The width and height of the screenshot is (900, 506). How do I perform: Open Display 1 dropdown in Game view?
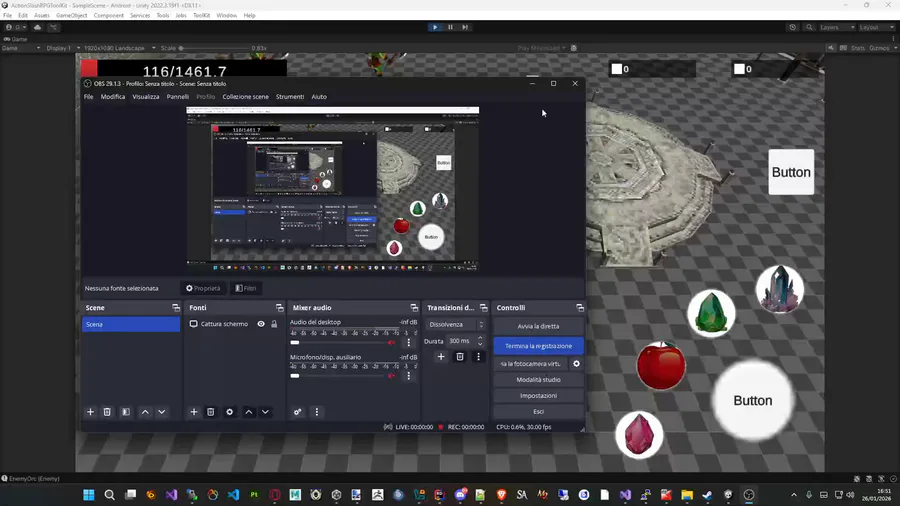pos(63,48)
